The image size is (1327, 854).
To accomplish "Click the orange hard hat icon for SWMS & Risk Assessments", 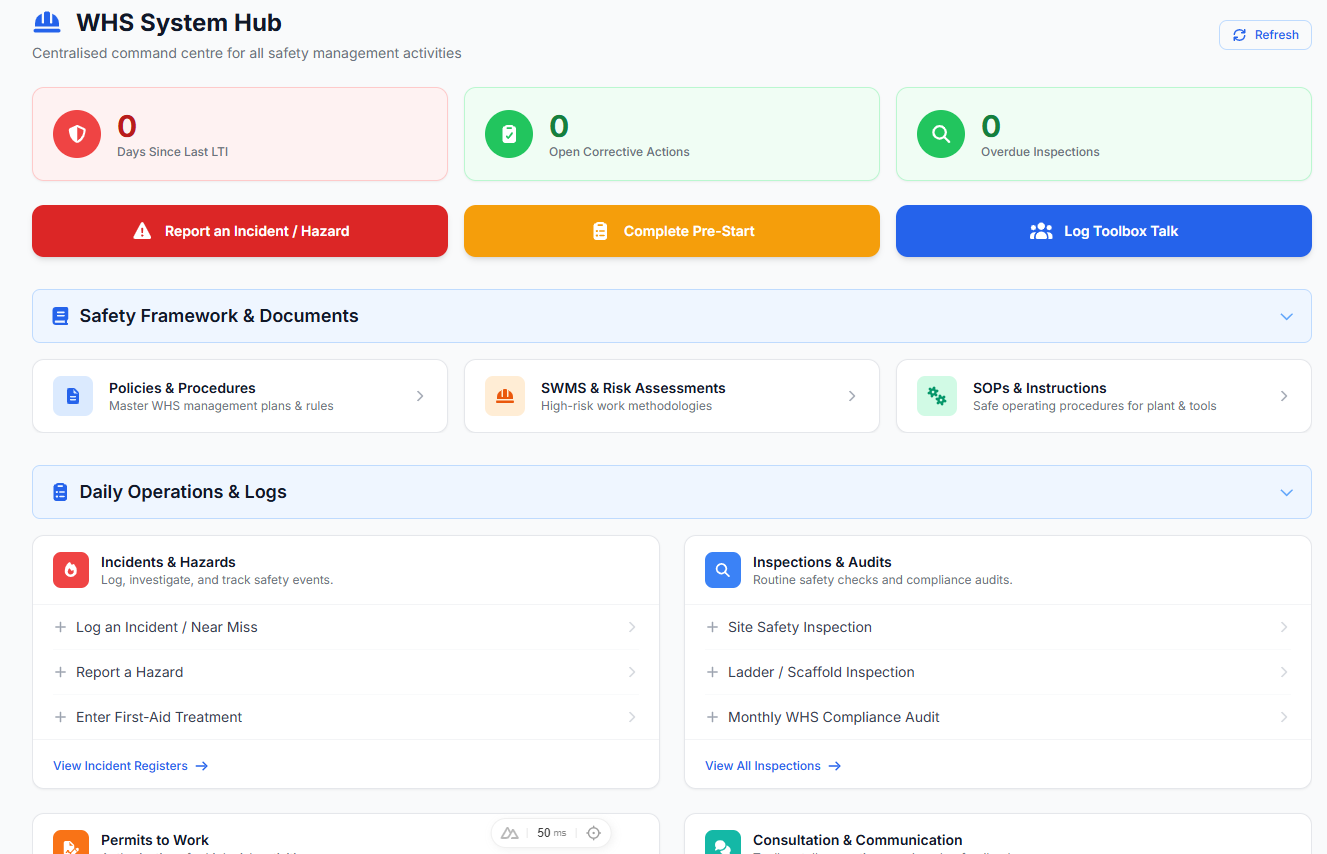I will [x=504, y=396].
